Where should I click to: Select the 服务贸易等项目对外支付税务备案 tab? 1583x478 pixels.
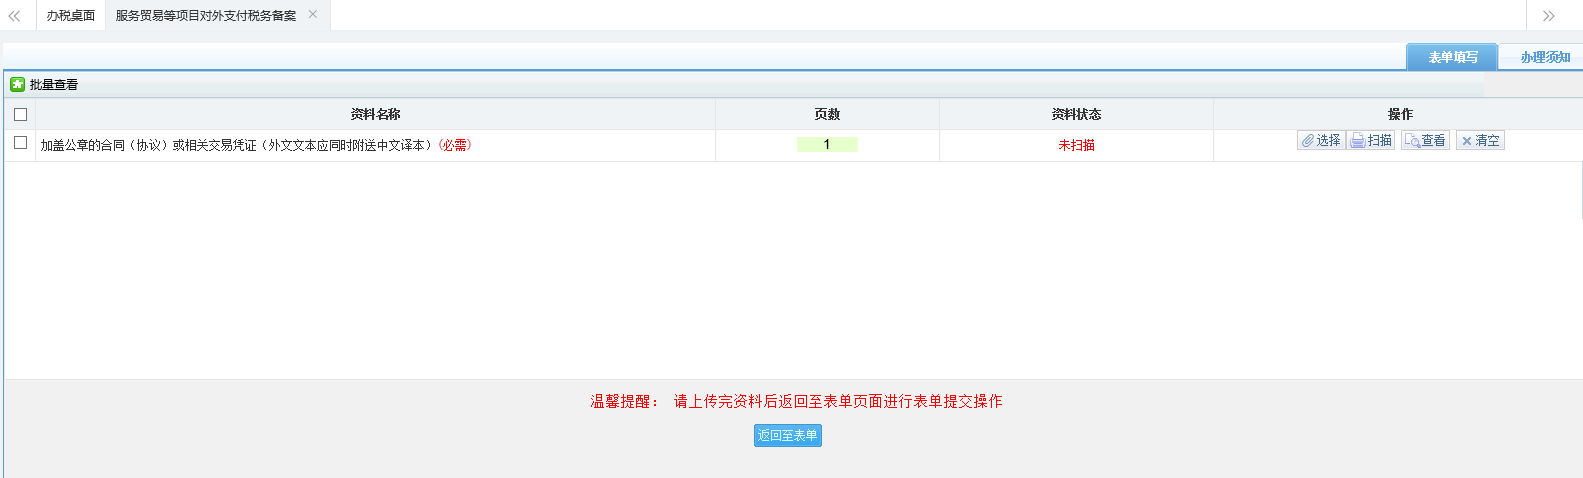coord(205,16)
